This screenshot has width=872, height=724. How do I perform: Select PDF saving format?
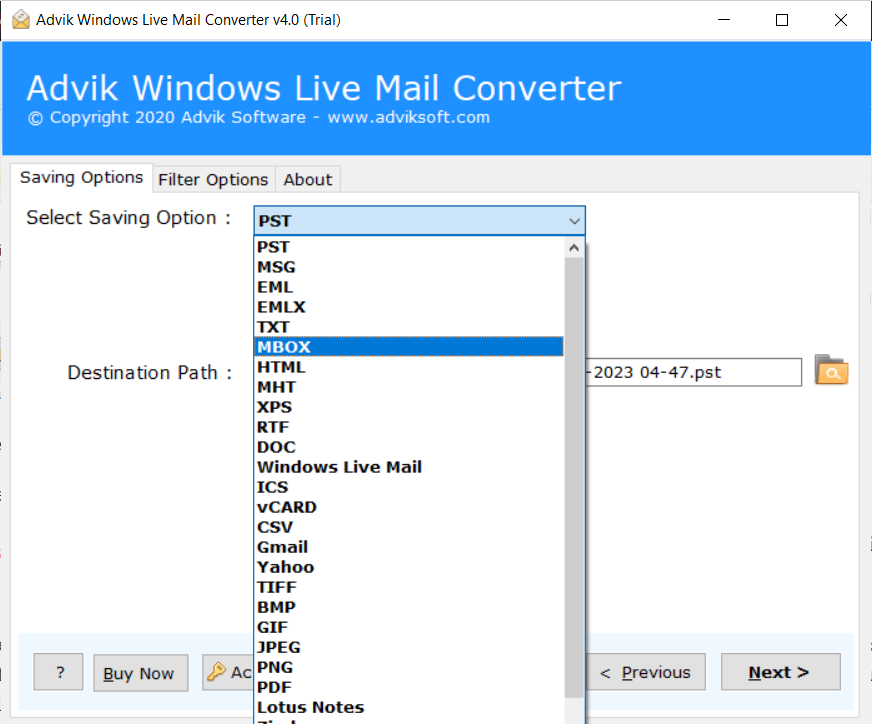[x=409, y=687]
